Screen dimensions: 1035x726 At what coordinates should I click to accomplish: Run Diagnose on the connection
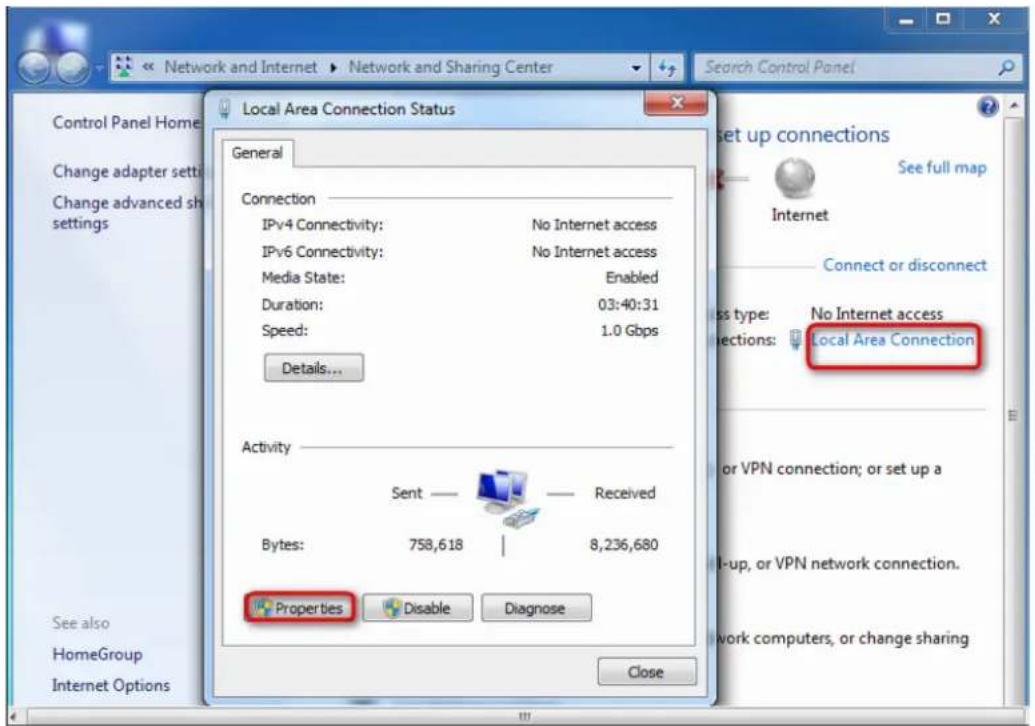point(536,608)
